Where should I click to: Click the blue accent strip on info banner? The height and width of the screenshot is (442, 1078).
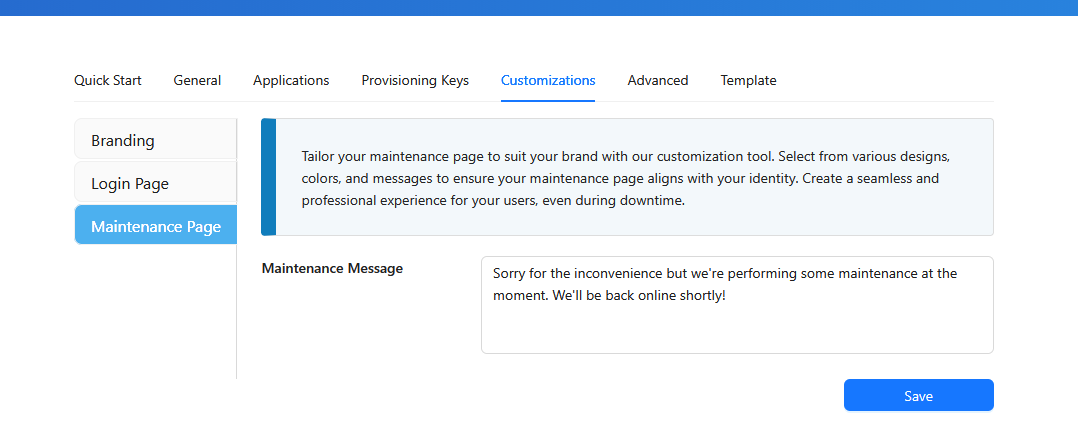(268, 177)
